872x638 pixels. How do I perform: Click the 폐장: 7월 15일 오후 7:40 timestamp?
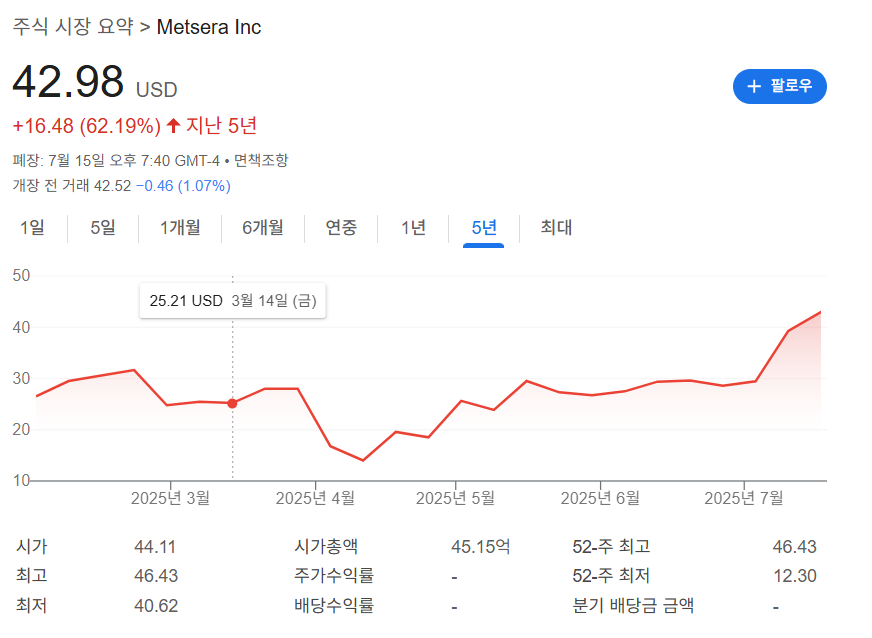pyautogui.click(x=116, y=161)
